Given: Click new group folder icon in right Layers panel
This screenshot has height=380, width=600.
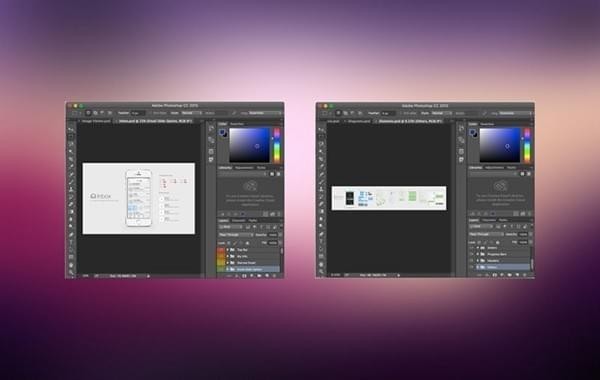Looking at the screenshot, I should [509, 275].
